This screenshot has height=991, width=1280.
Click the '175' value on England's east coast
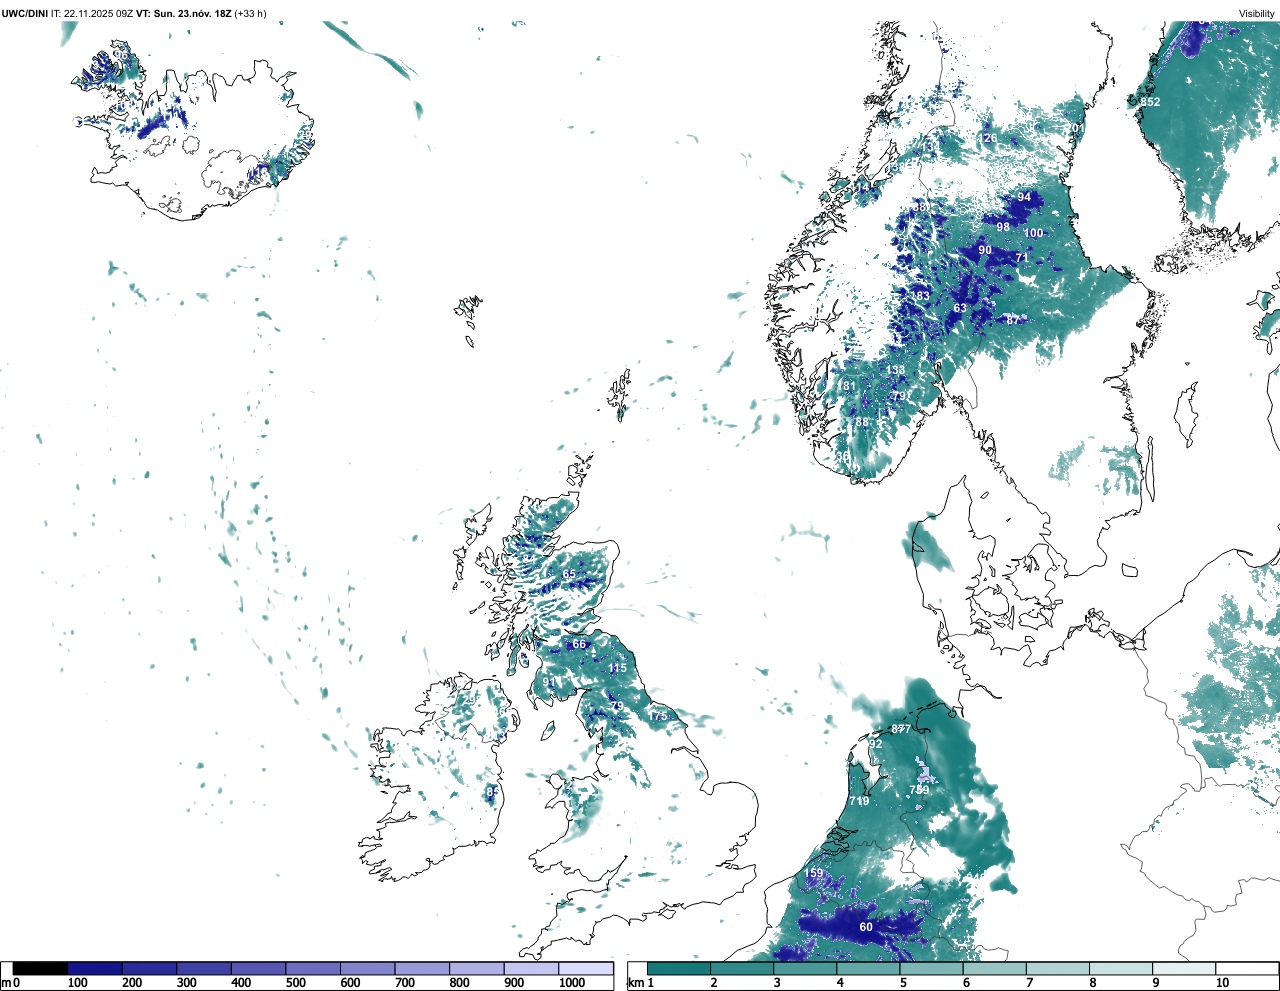657,716
